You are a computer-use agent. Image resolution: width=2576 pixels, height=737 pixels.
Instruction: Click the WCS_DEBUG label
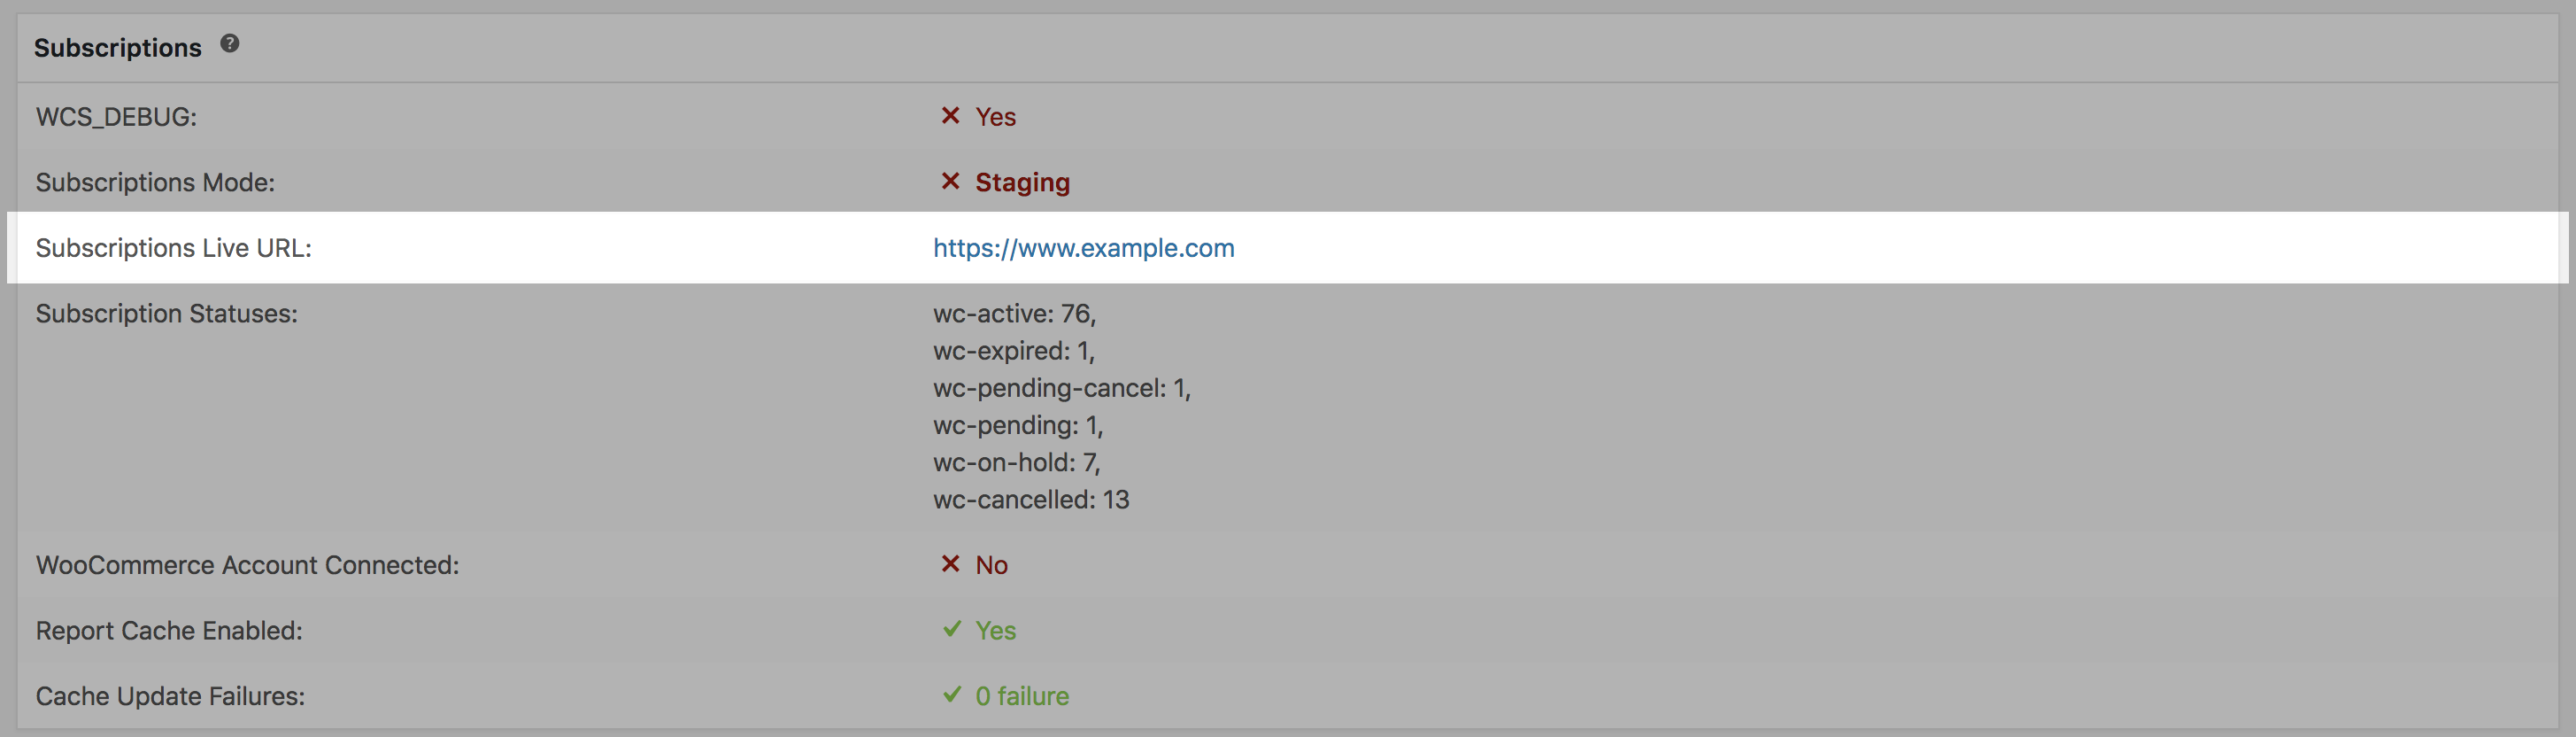coord(116,117)
